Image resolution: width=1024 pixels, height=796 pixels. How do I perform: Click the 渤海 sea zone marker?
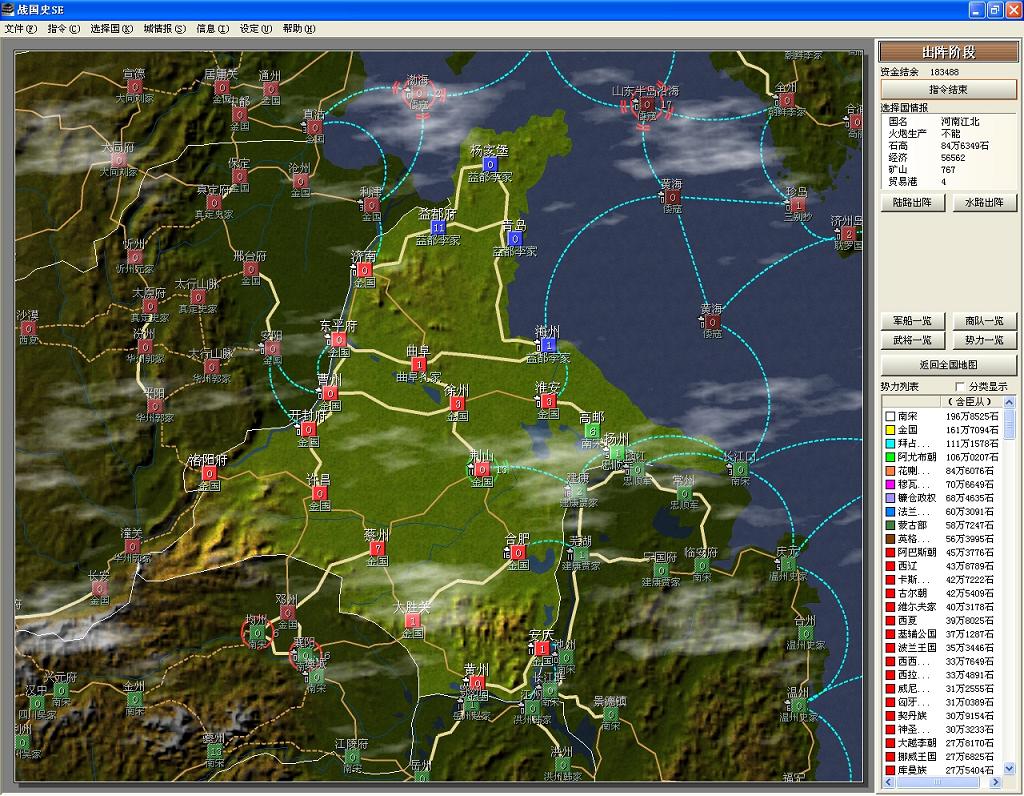tap(419, 94)
